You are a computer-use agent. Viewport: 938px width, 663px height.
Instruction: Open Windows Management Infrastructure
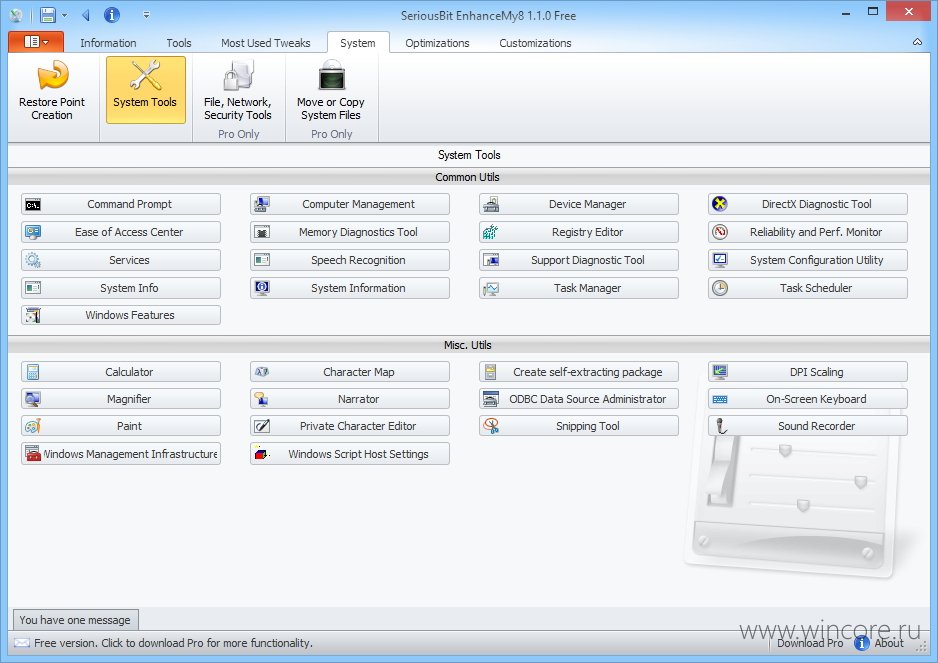click(121, 454)
